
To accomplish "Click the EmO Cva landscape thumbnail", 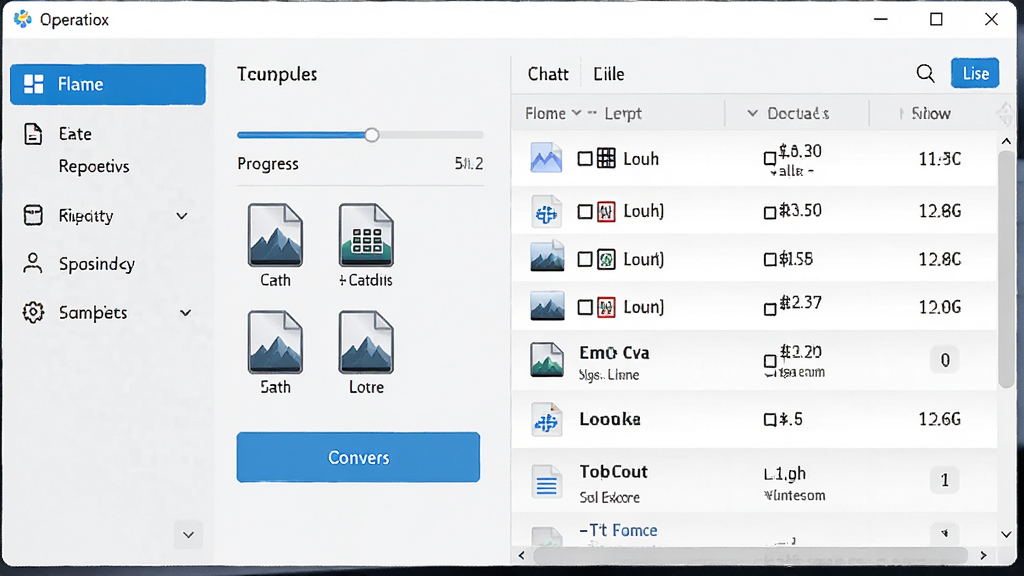I will 546,360.
